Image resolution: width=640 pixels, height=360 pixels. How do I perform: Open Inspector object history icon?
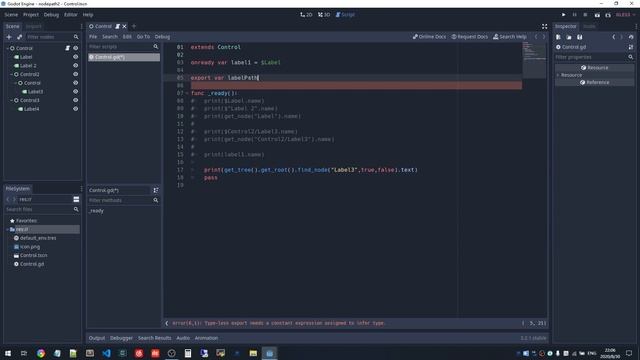[631, 37]
